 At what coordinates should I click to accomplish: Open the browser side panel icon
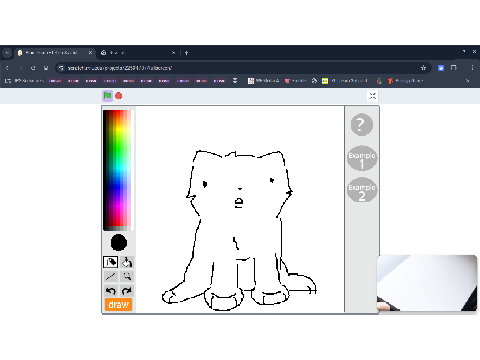pyautogui.click(x=454, y=68)
